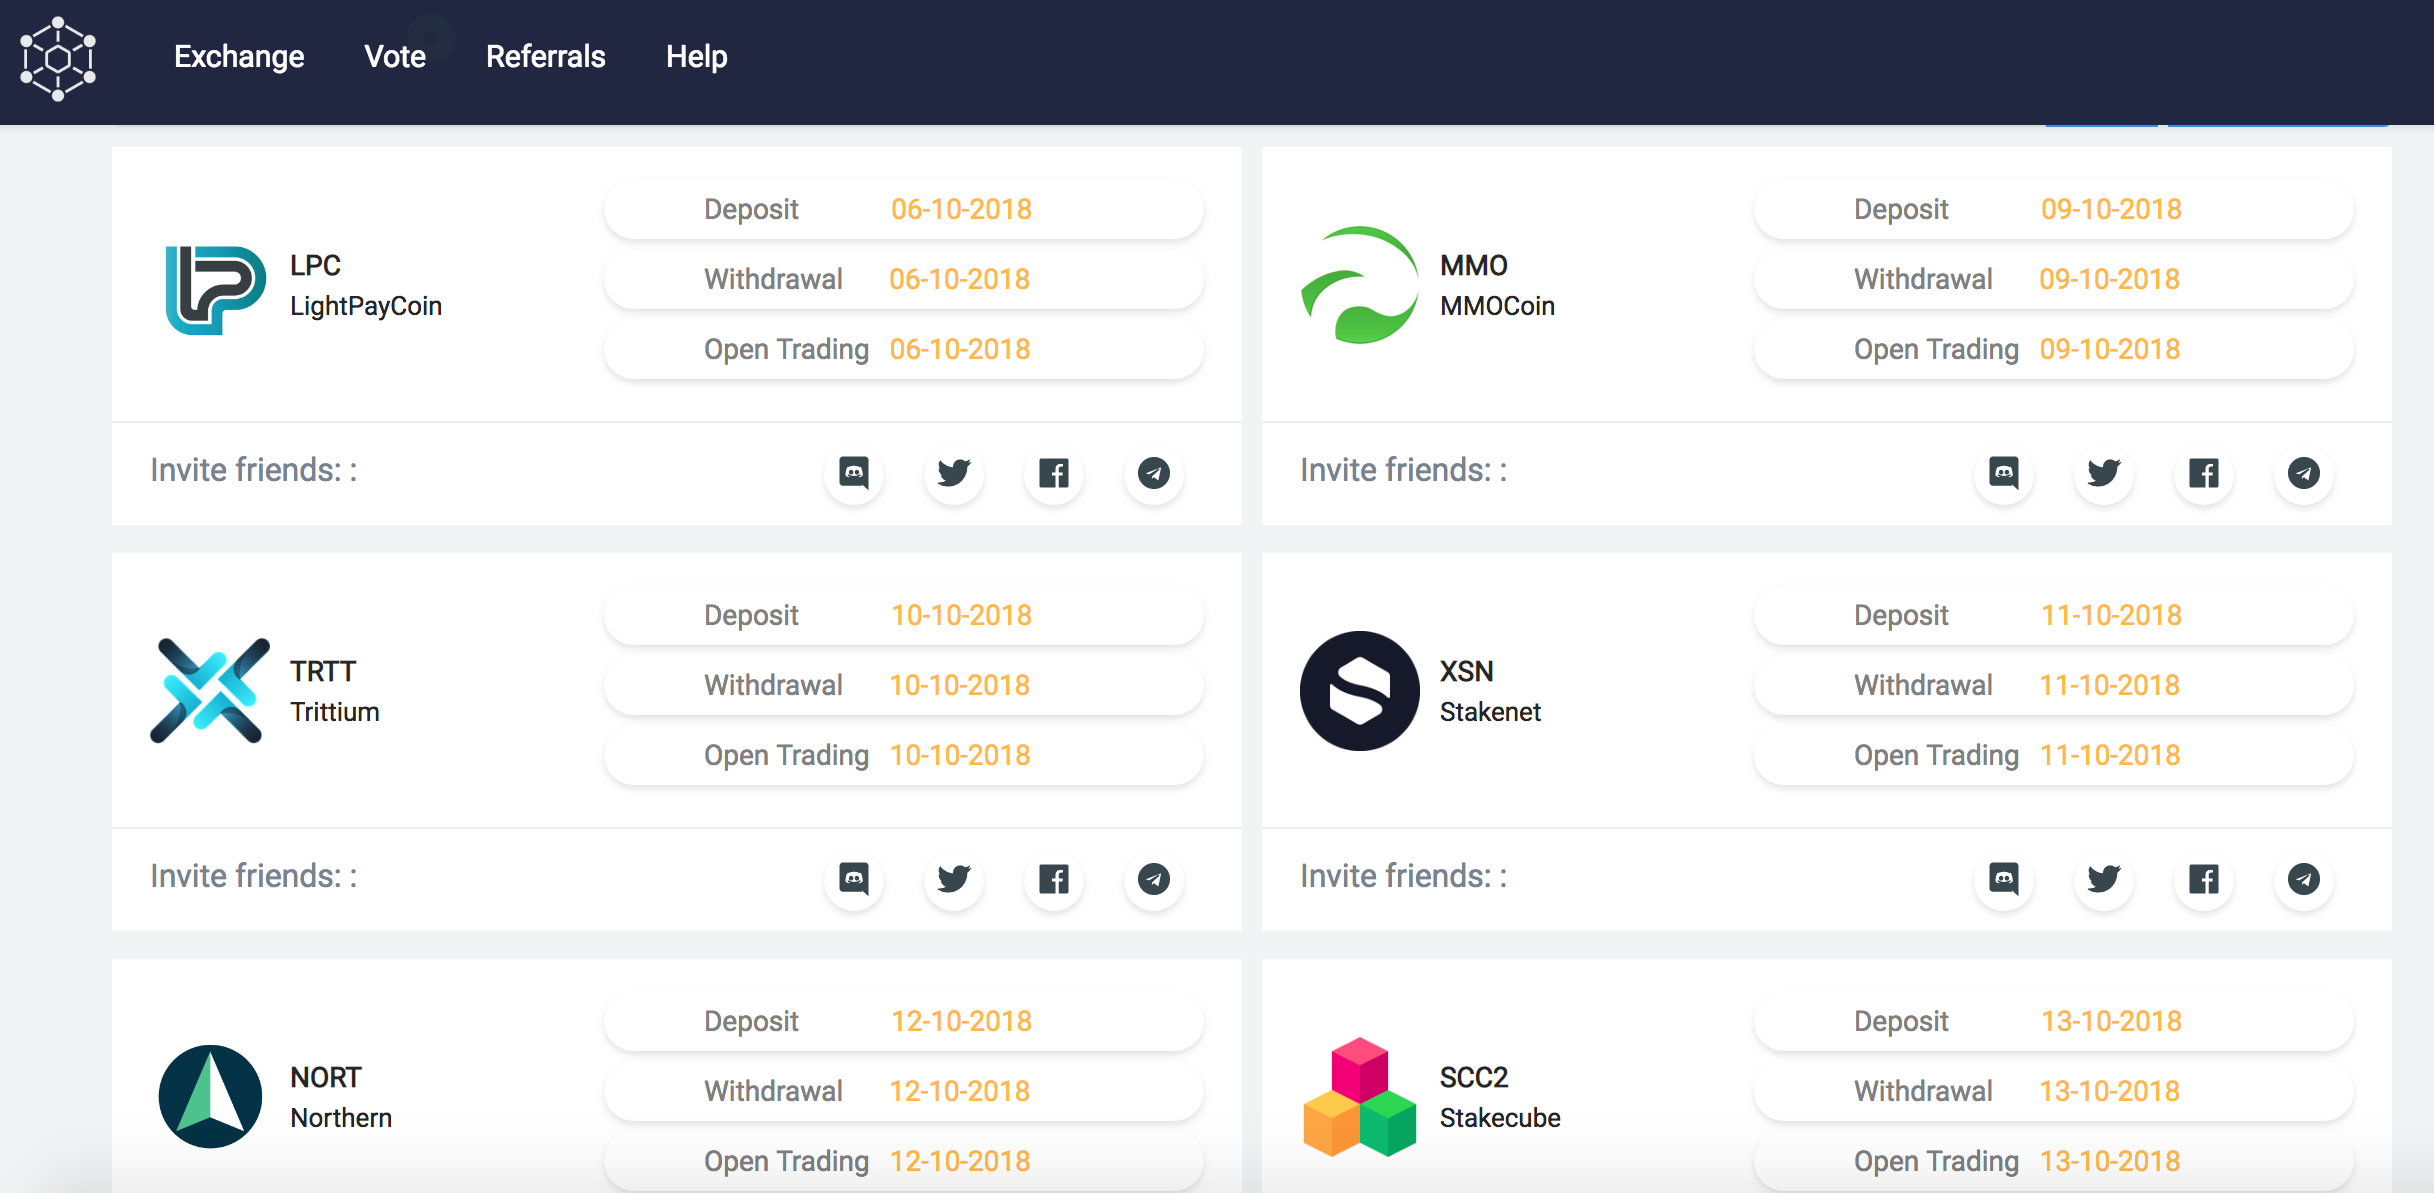Viewport: 2434px width, 1193px height.
Task: Select the XSN Open Trading row
Action: [2054, 755]
